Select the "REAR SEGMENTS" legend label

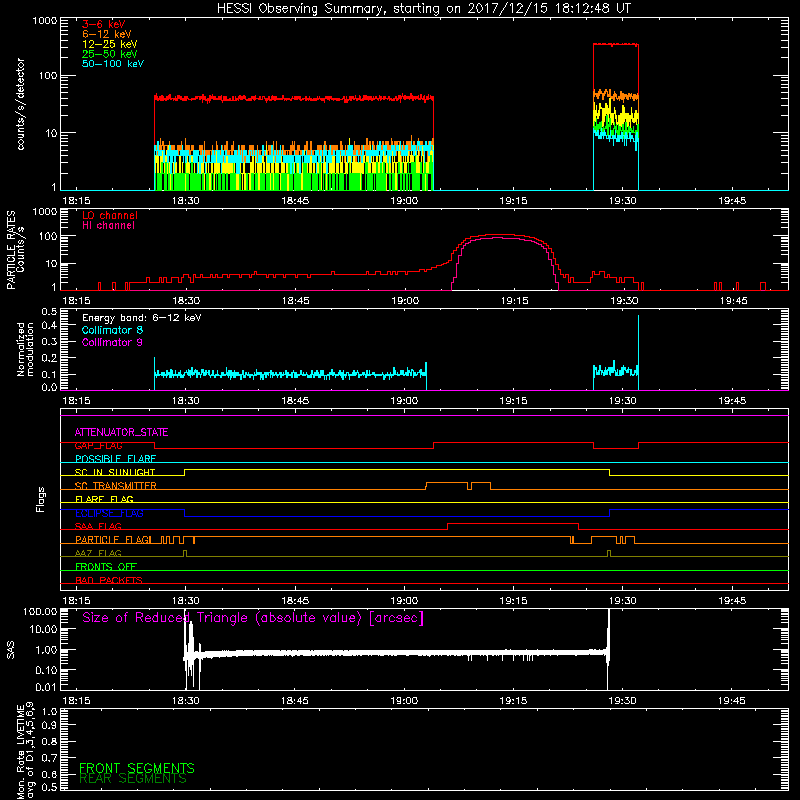[x=133, y=779]
